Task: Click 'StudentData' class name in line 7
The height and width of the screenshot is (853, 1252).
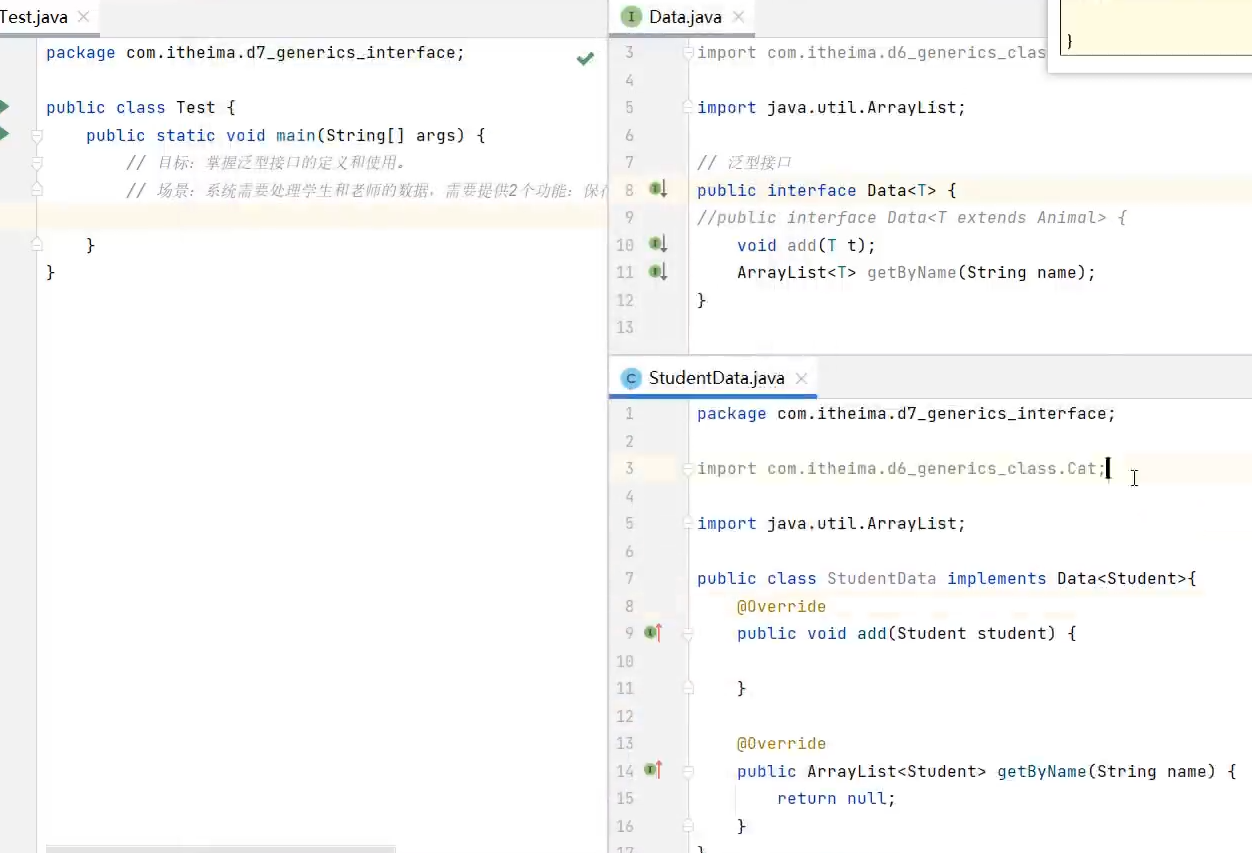Action: [882, 578]
